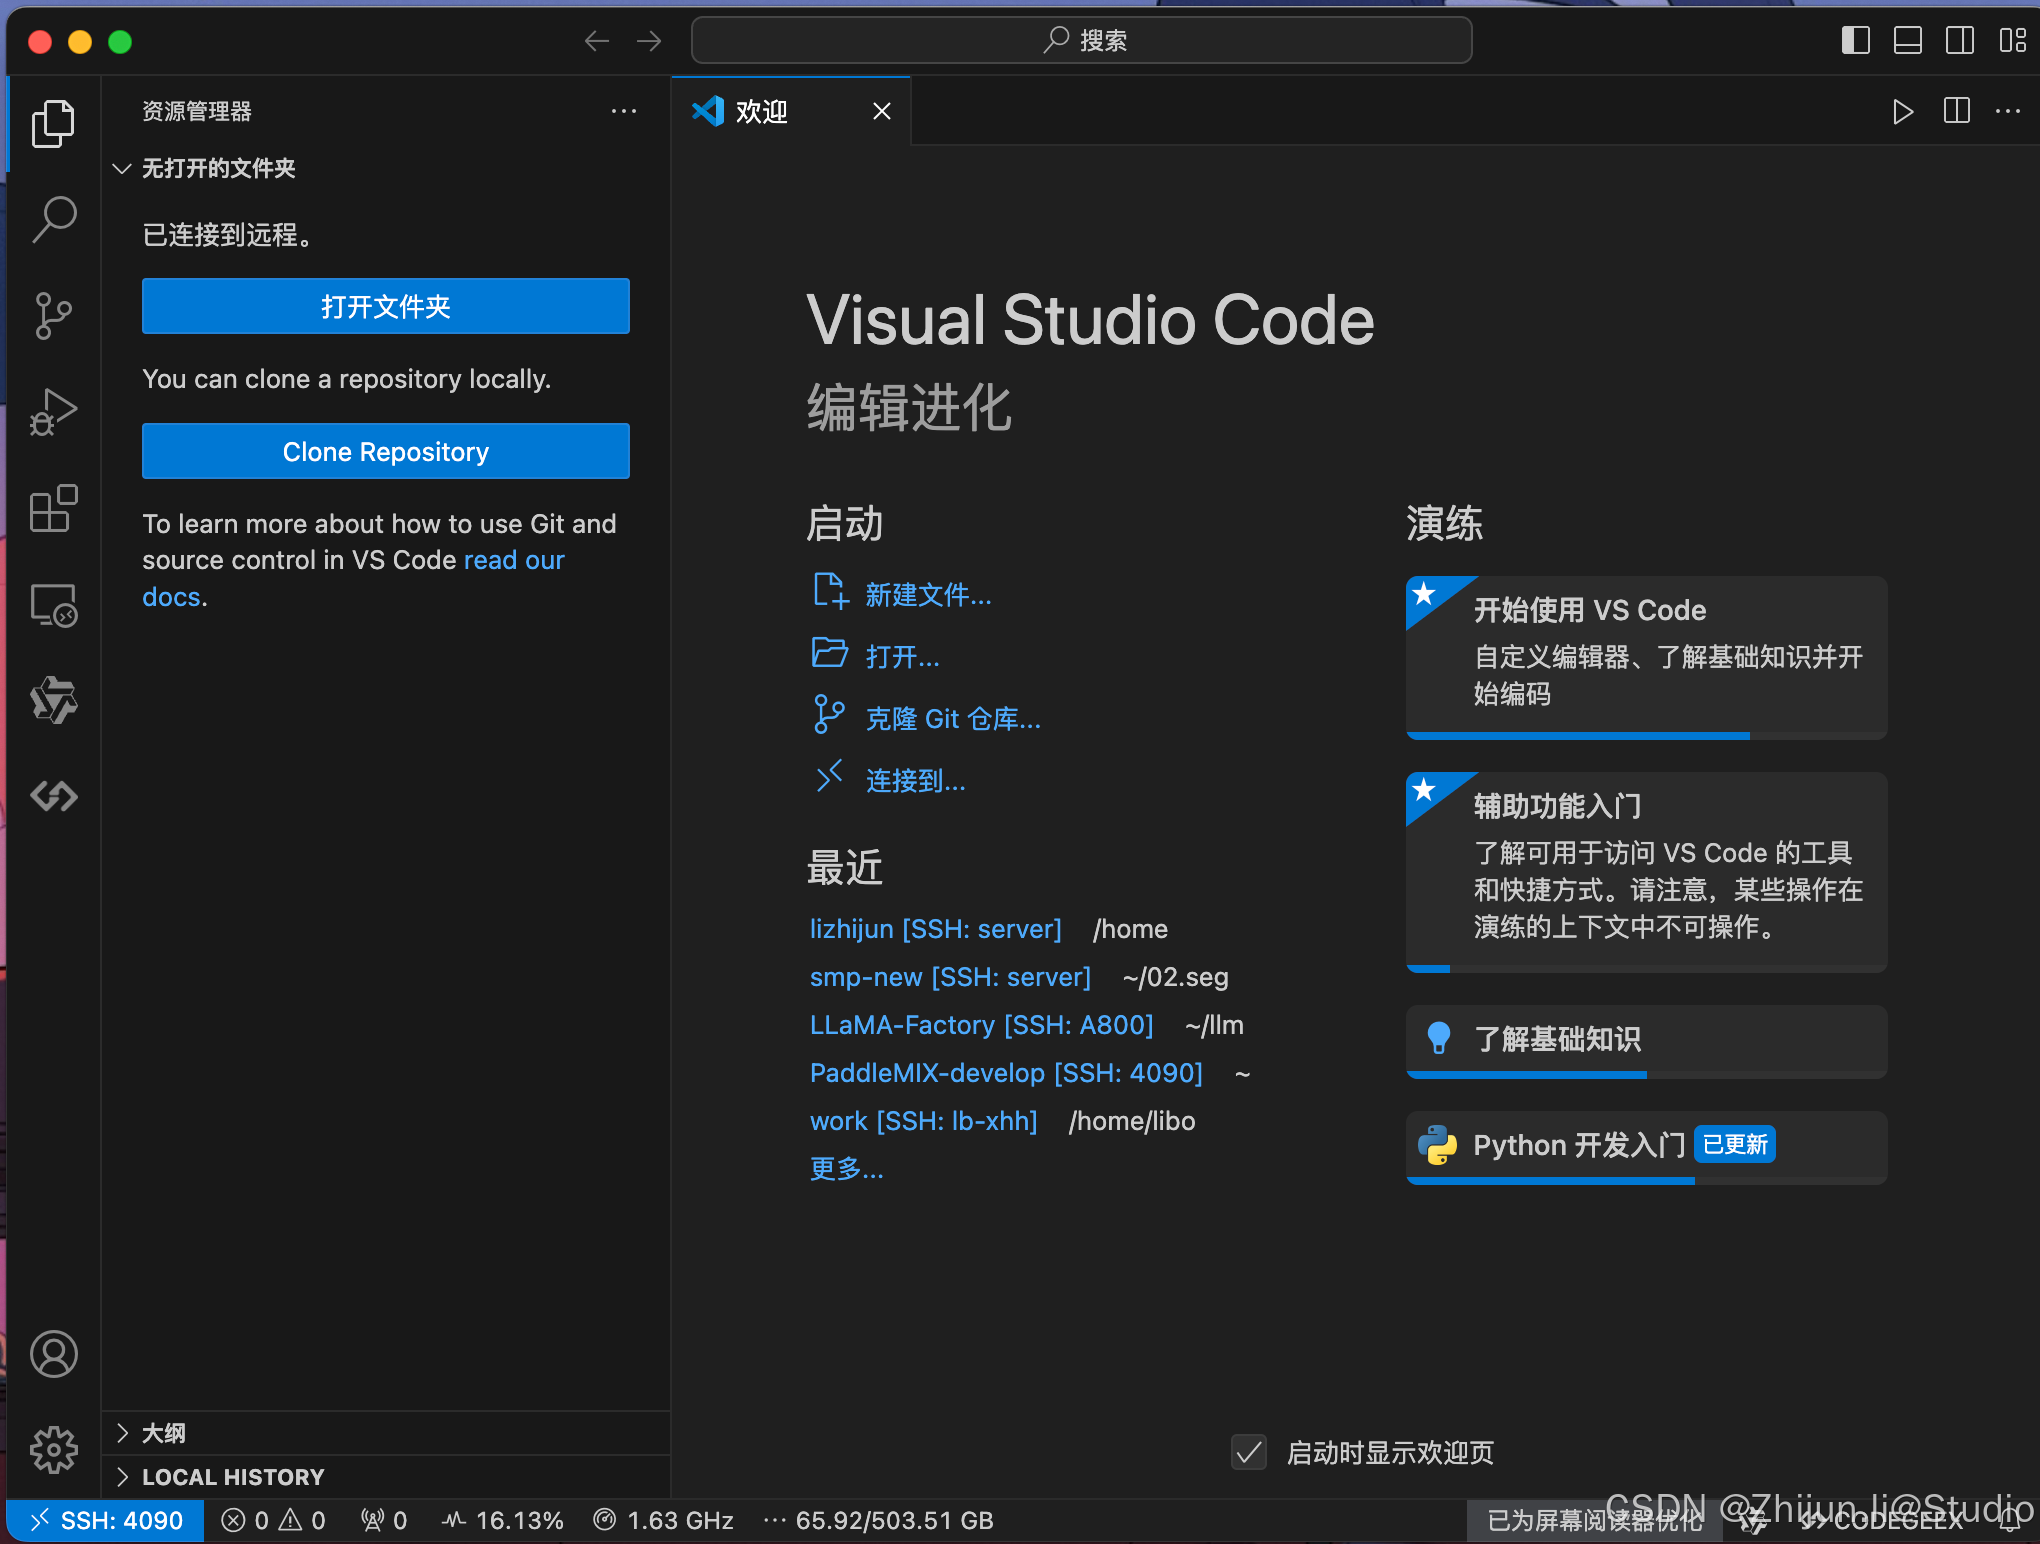Click SSH: 4090 remote status indicator
This screenshot has width=2040, height=1544.
click(x=106, y=1521)
